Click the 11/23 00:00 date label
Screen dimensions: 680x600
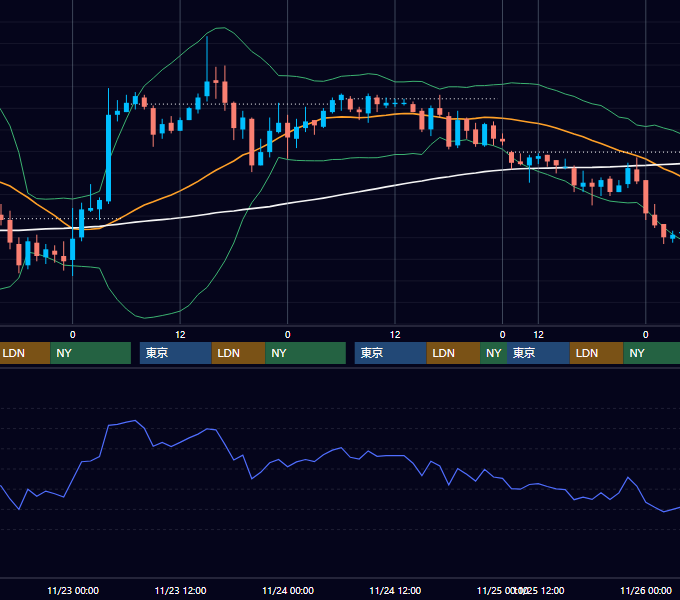(x=73, y=590)
